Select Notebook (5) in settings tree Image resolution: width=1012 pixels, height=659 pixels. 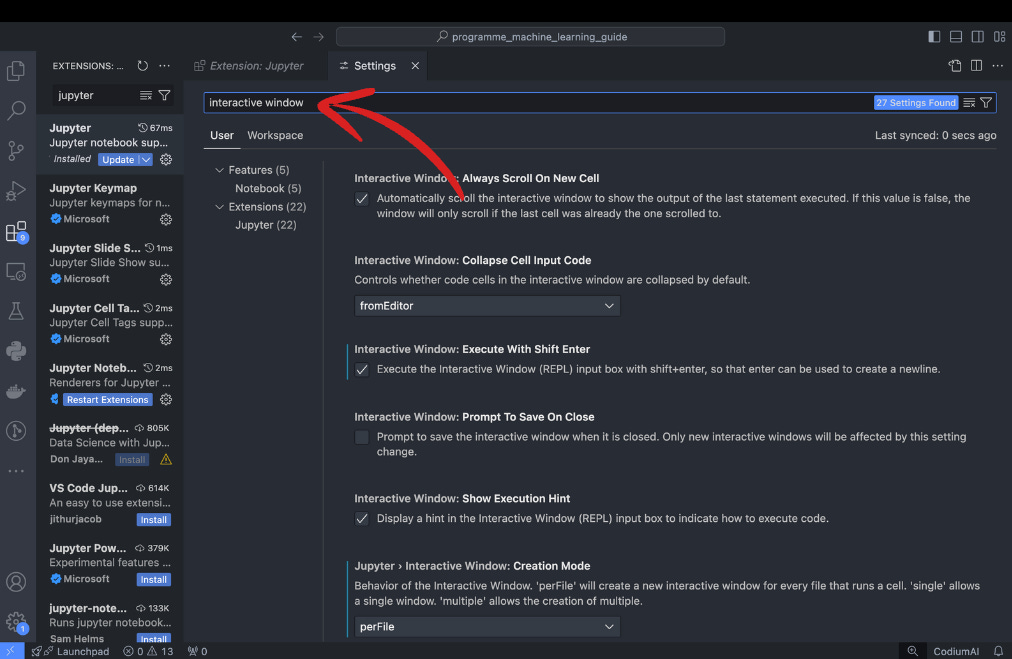[268, 188]
